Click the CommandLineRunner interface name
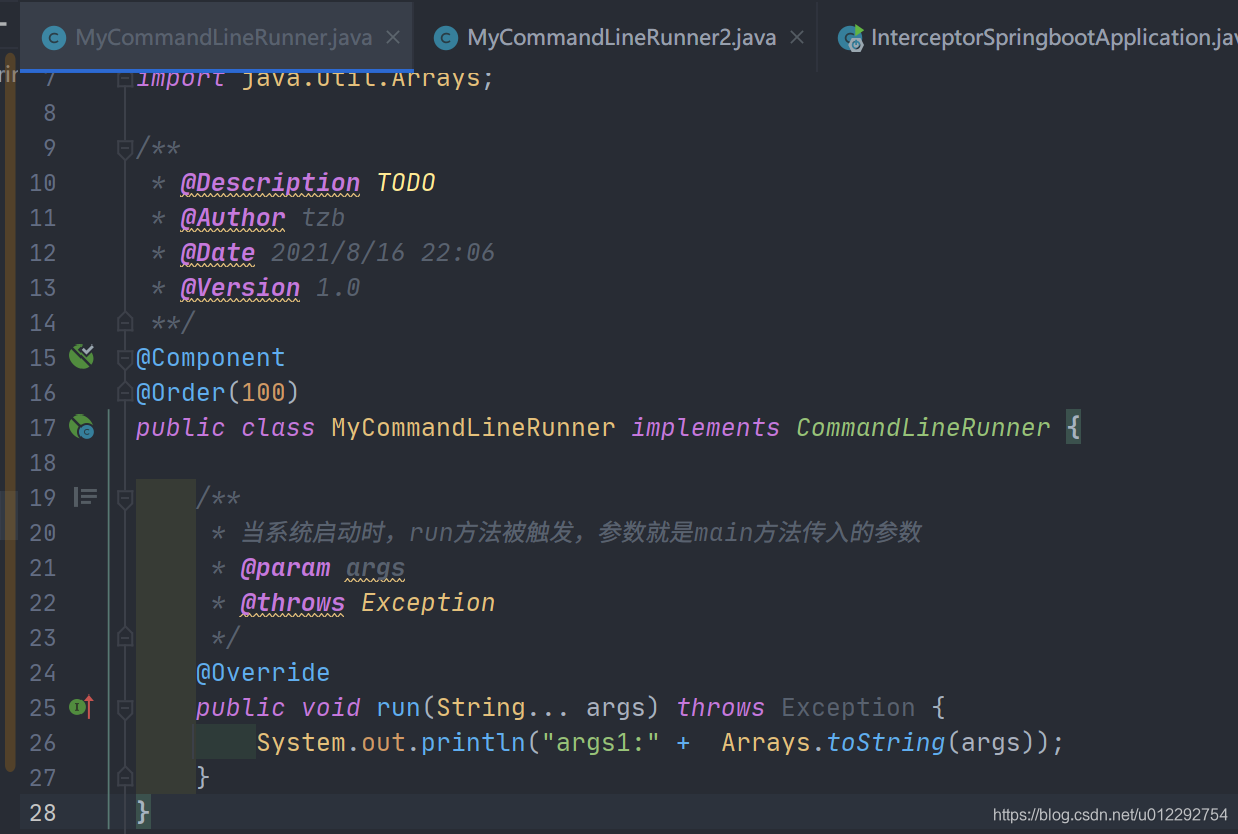The width and height of the screenshot is (1238, 834). (x=923, y=428)
